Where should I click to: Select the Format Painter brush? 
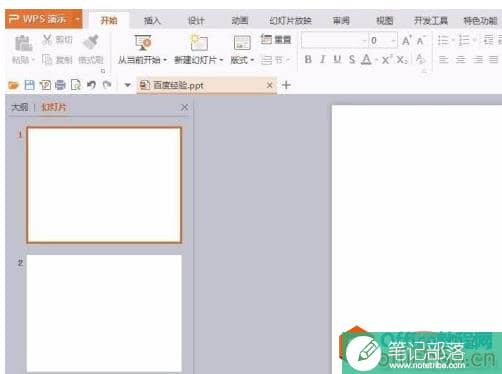point(90,42)
